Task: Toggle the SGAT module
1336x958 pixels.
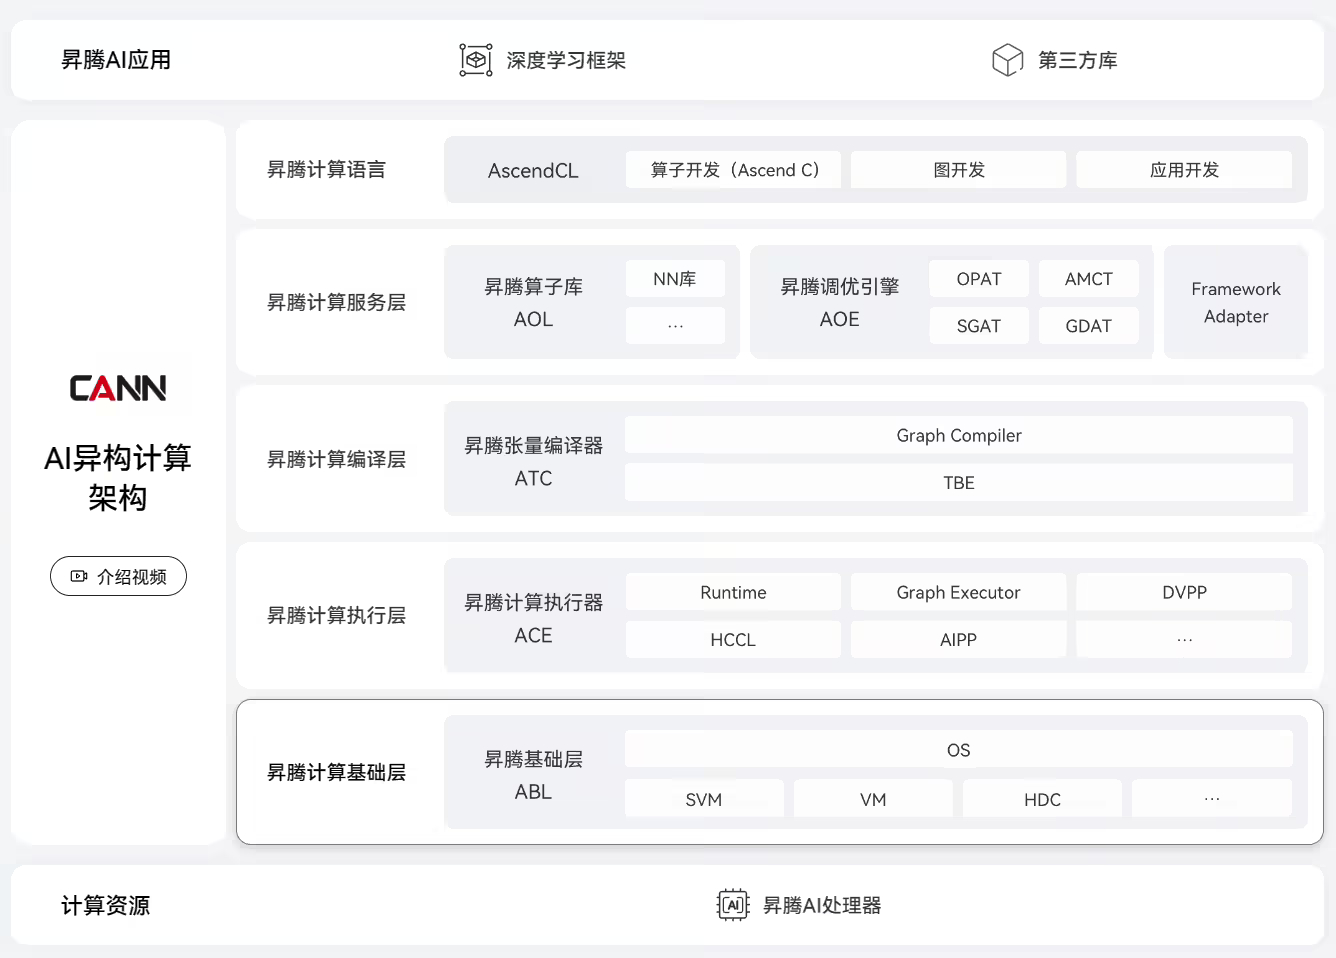Action: 978,325
